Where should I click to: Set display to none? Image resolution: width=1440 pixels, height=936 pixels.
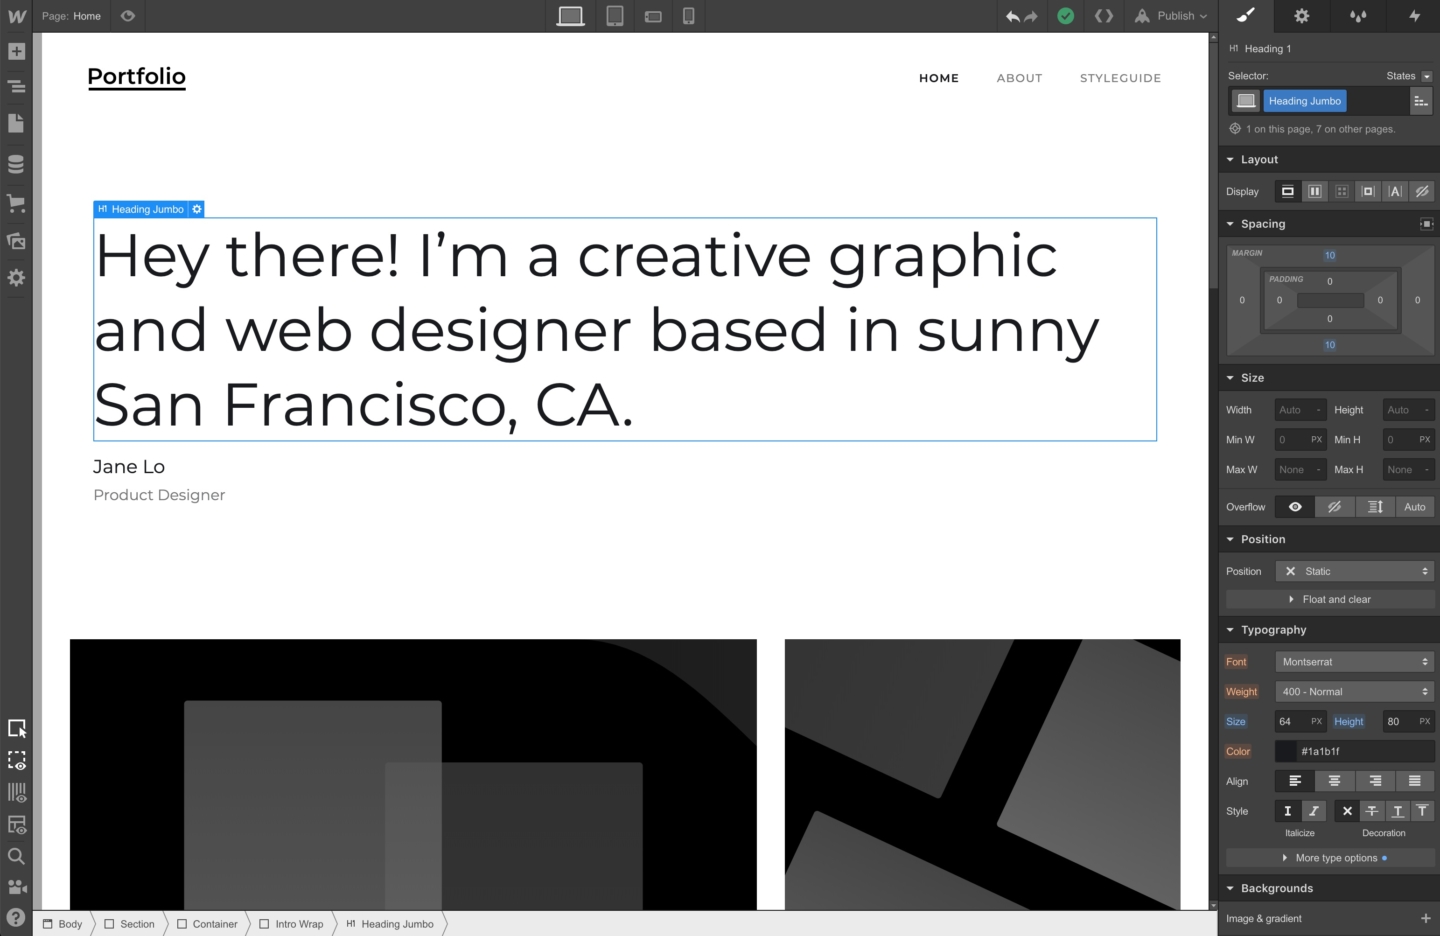click(1422, 192)
